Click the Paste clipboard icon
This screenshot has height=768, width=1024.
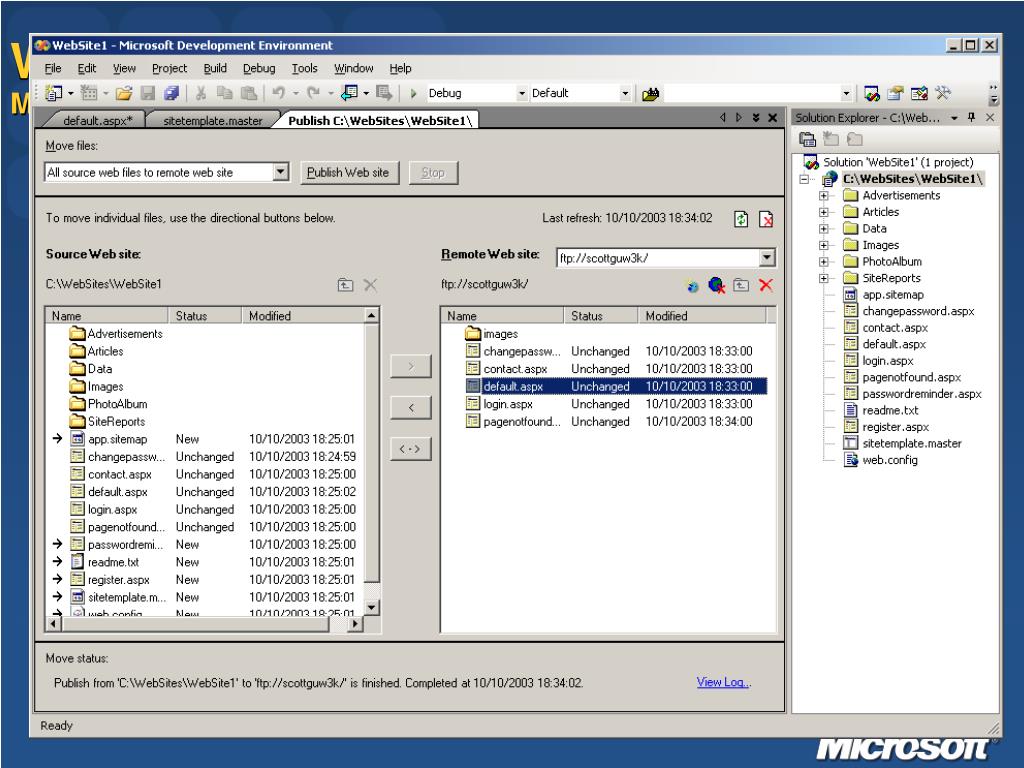tap(248, 93)
